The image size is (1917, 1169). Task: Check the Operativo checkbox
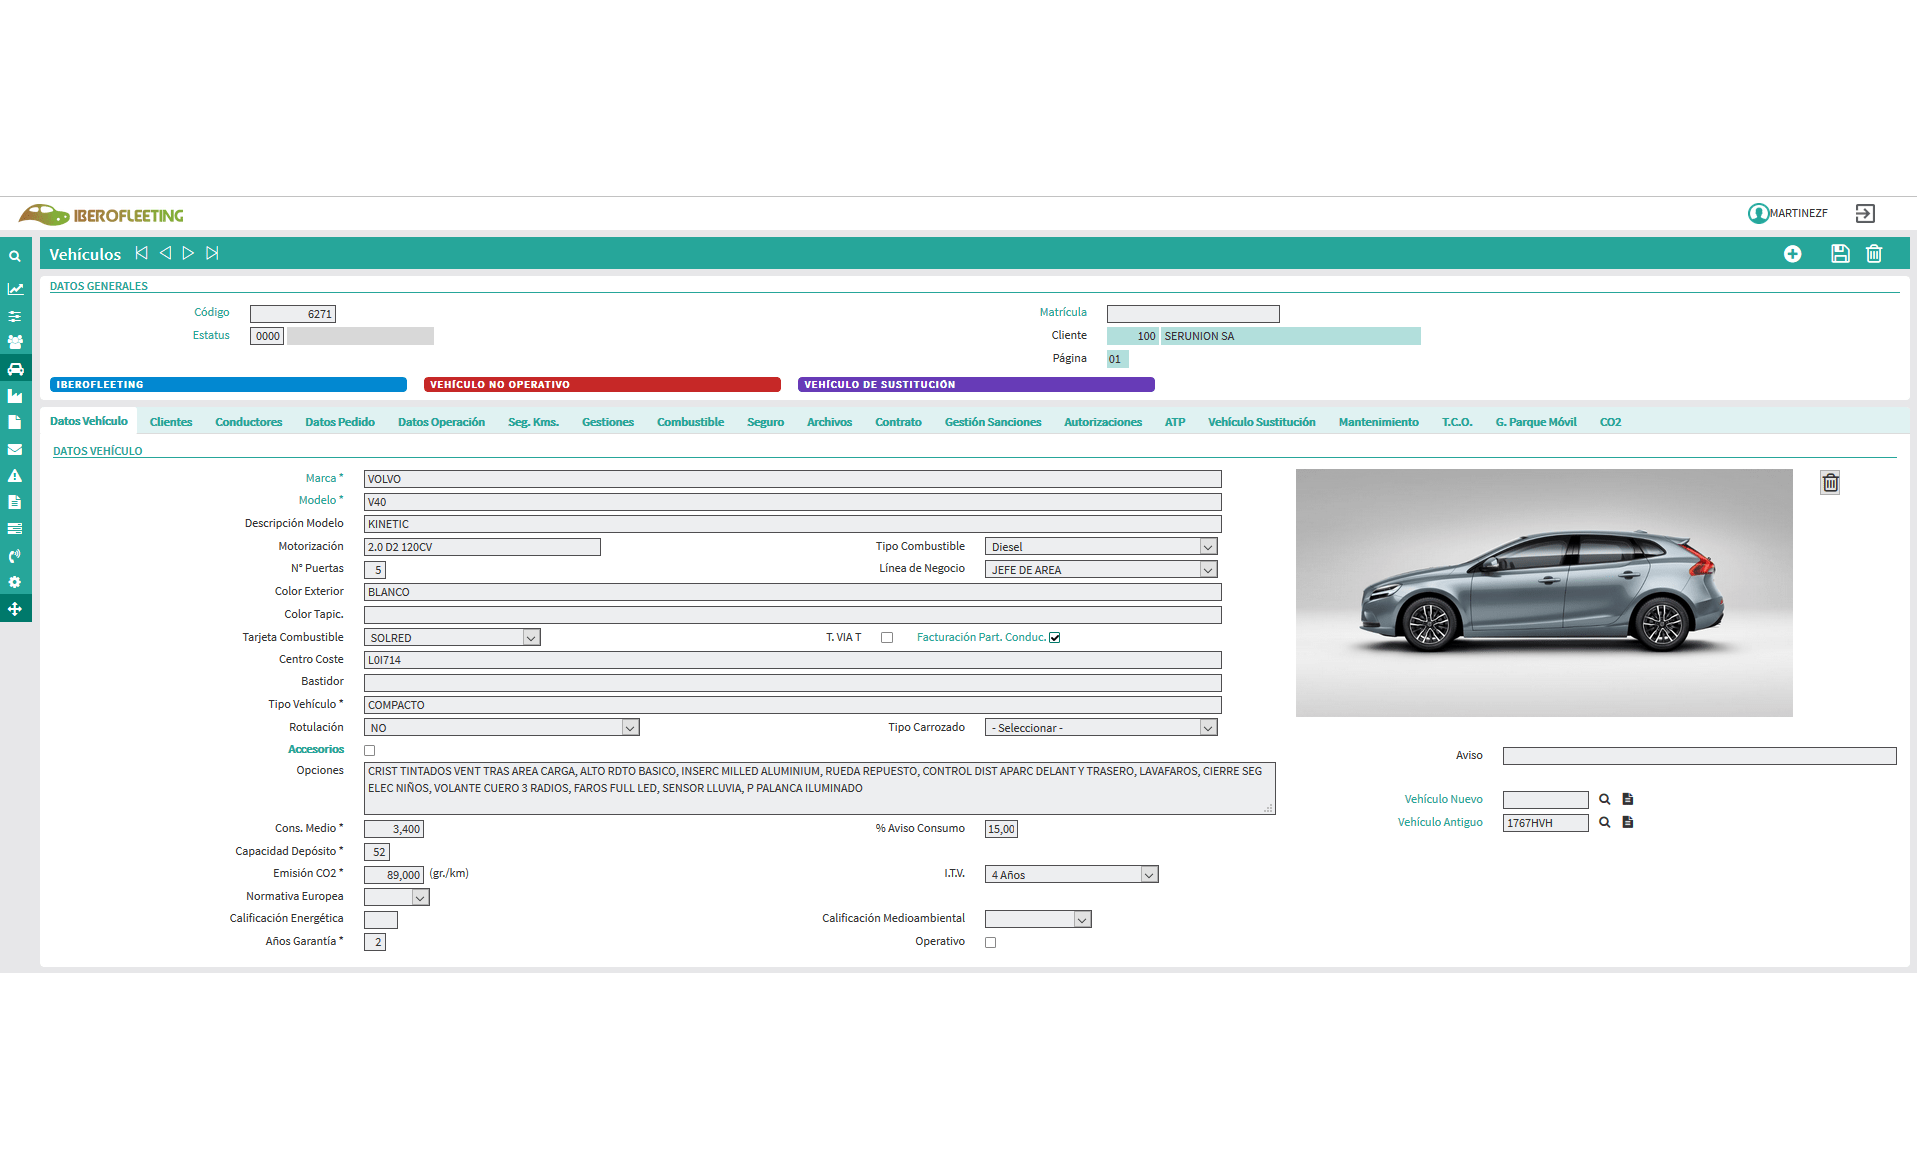[991, 942]
